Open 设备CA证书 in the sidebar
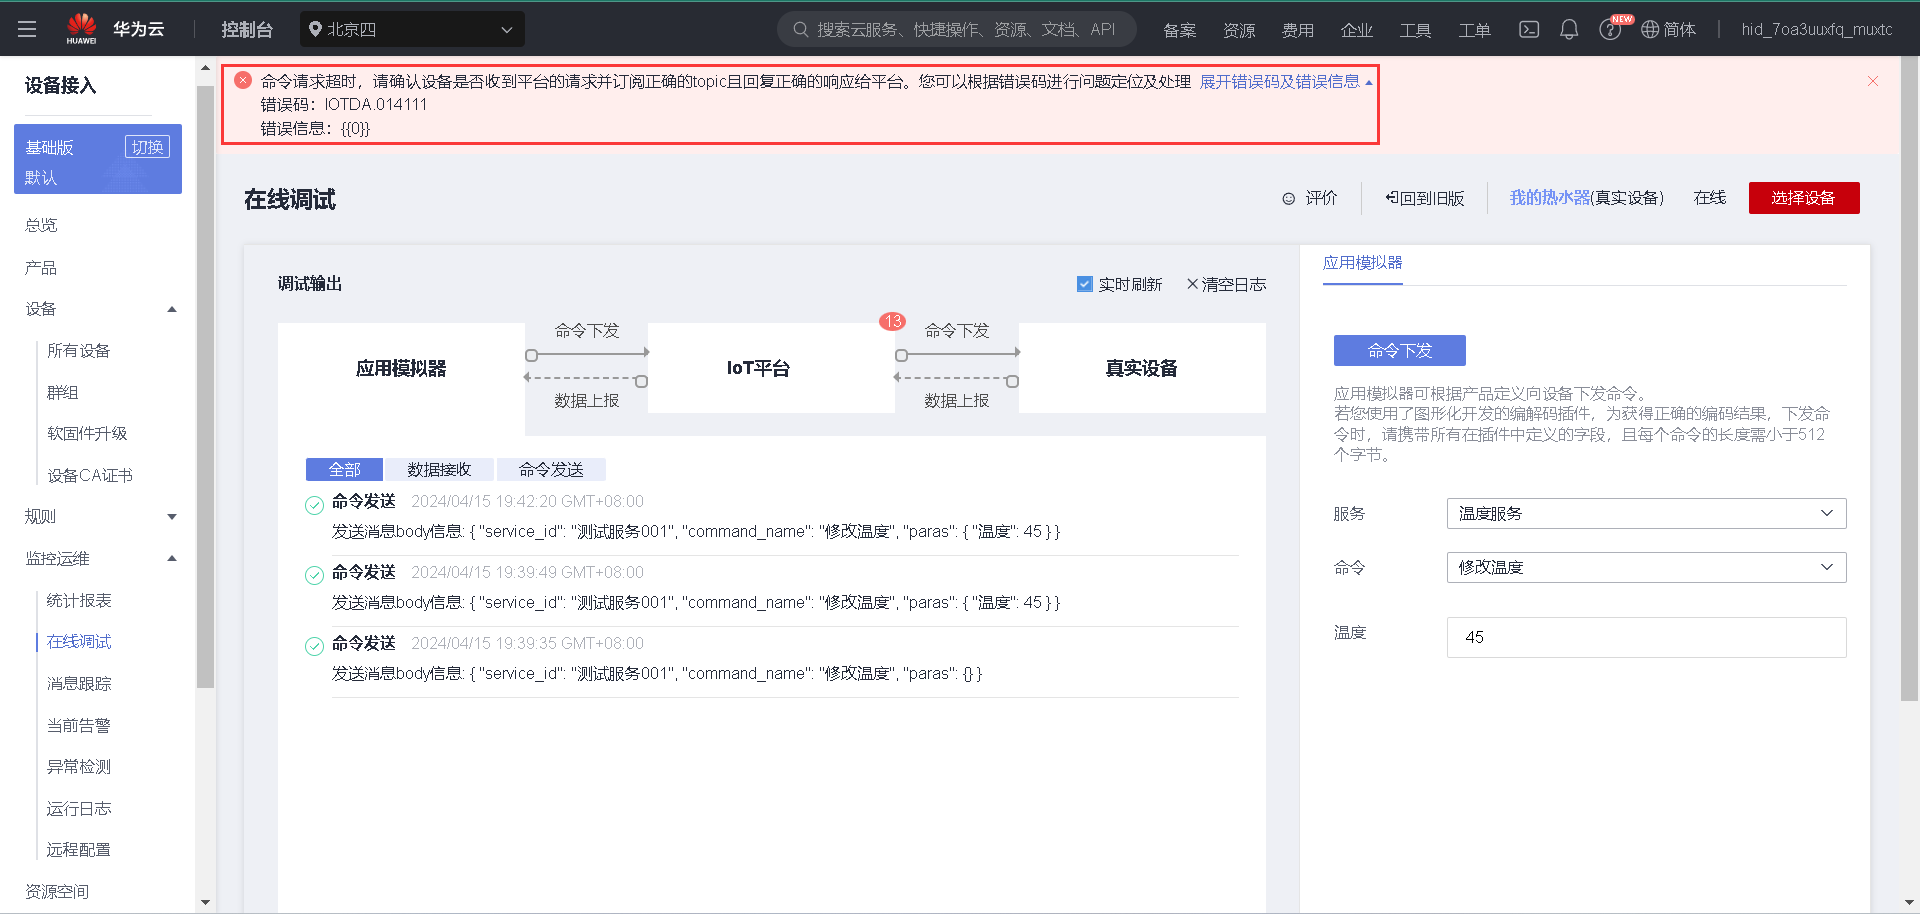 pyautogui.click(x=90, y=475)
